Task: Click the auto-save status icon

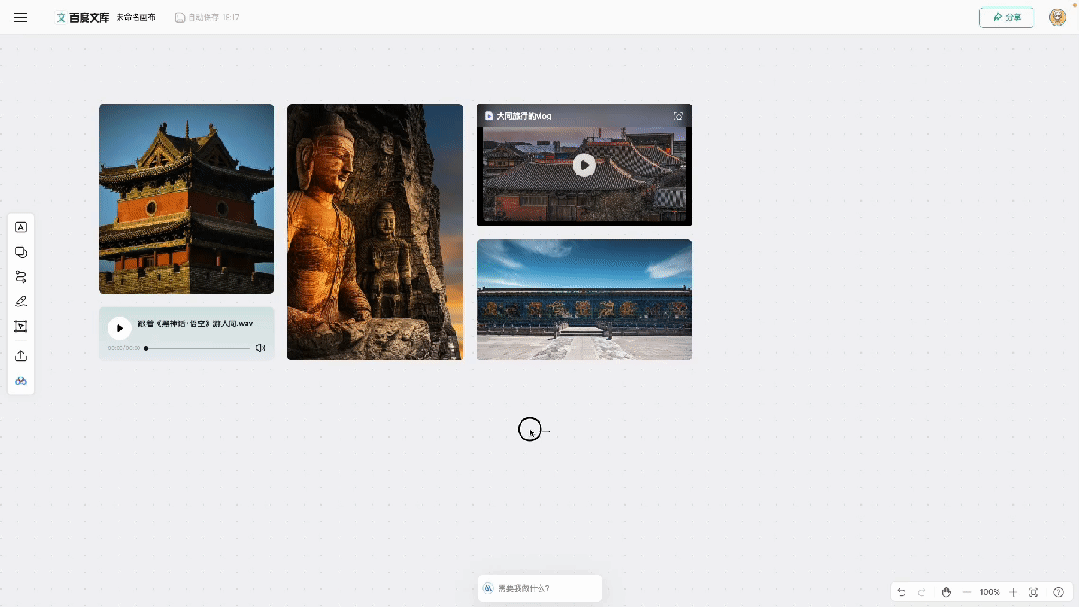Action: [180, 17]
